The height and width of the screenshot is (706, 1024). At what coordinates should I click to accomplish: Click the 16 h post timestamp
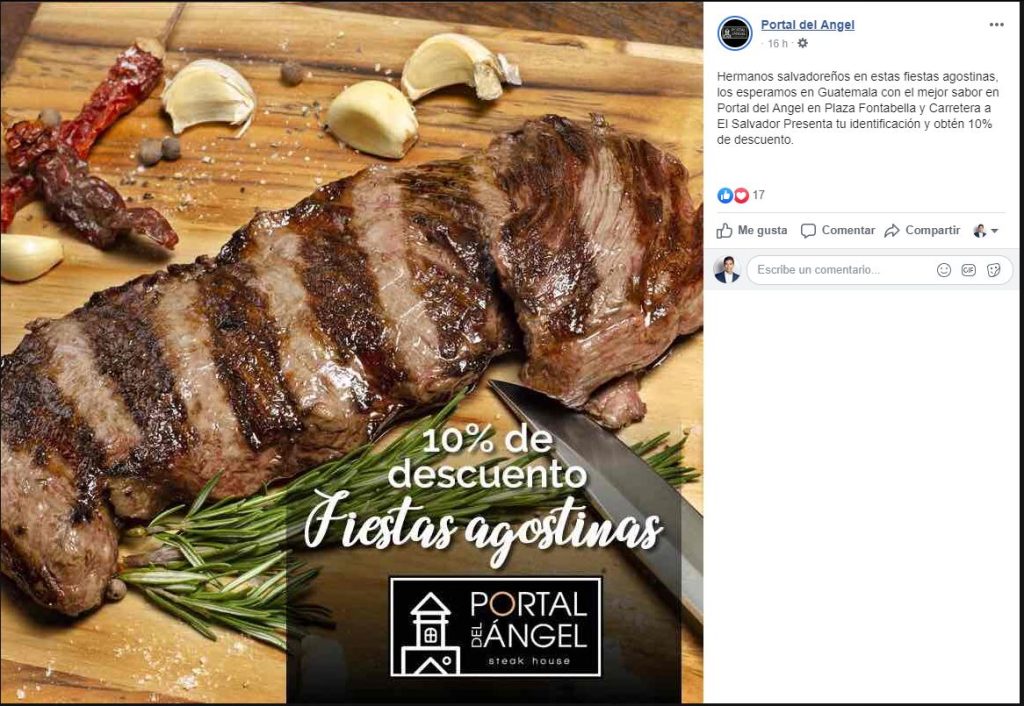pyautogui.click(x=777, y=43)
